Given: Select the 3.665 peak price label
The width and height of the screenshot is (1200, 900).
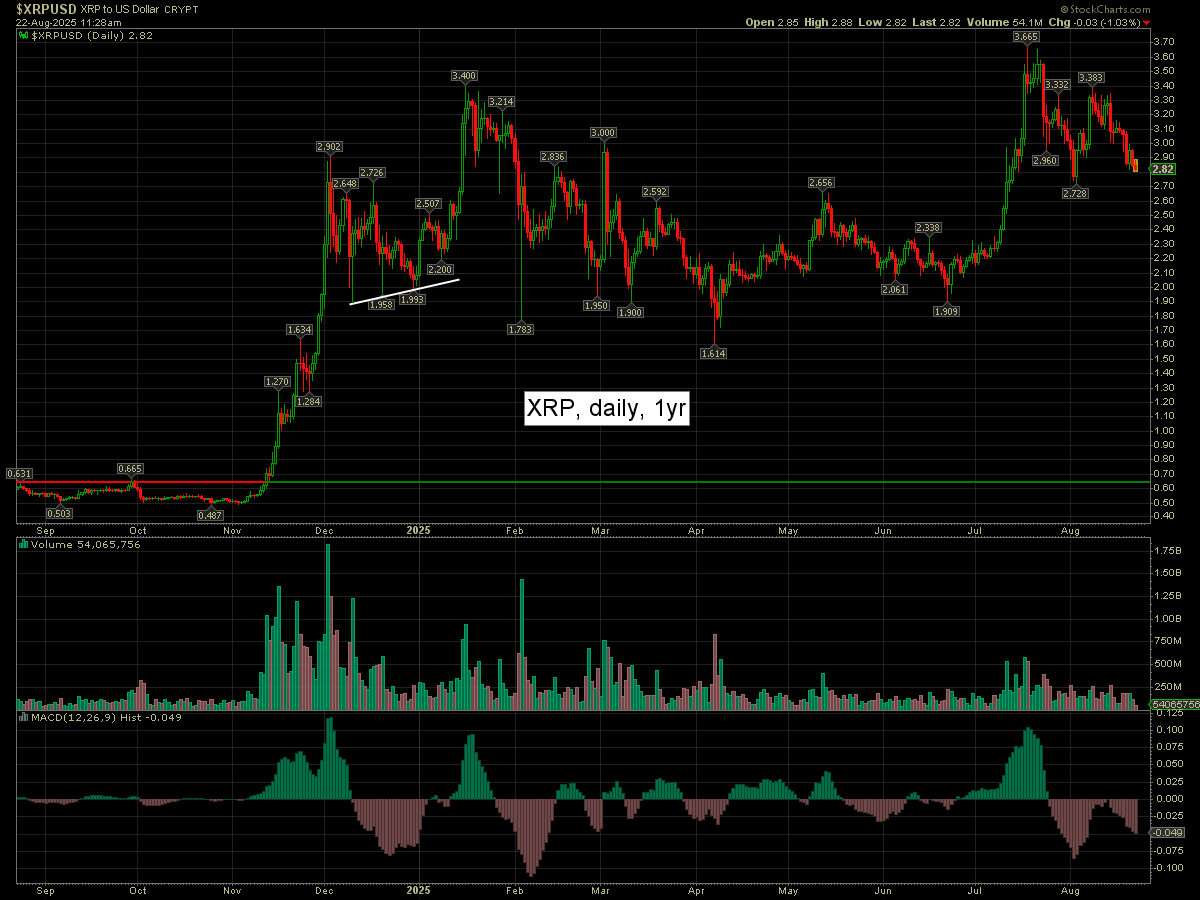Looking at the screenshot, I should coord(1025,37).
